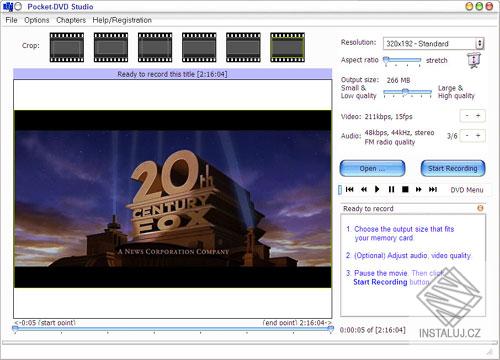This screenshot has height=360, width=500.
Task: Click the '266 MB' output size value
Action: (x=398, y=80)
